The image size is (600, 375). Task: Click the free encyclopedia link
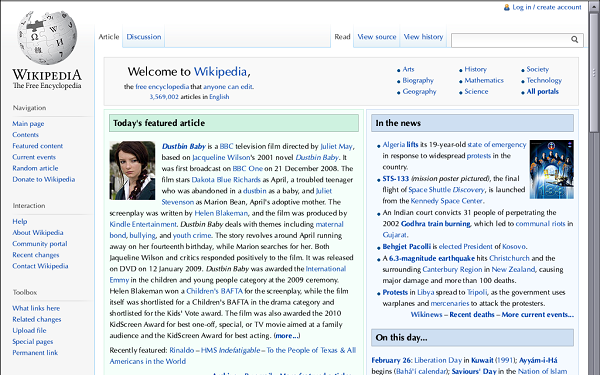tap(162, 86)
